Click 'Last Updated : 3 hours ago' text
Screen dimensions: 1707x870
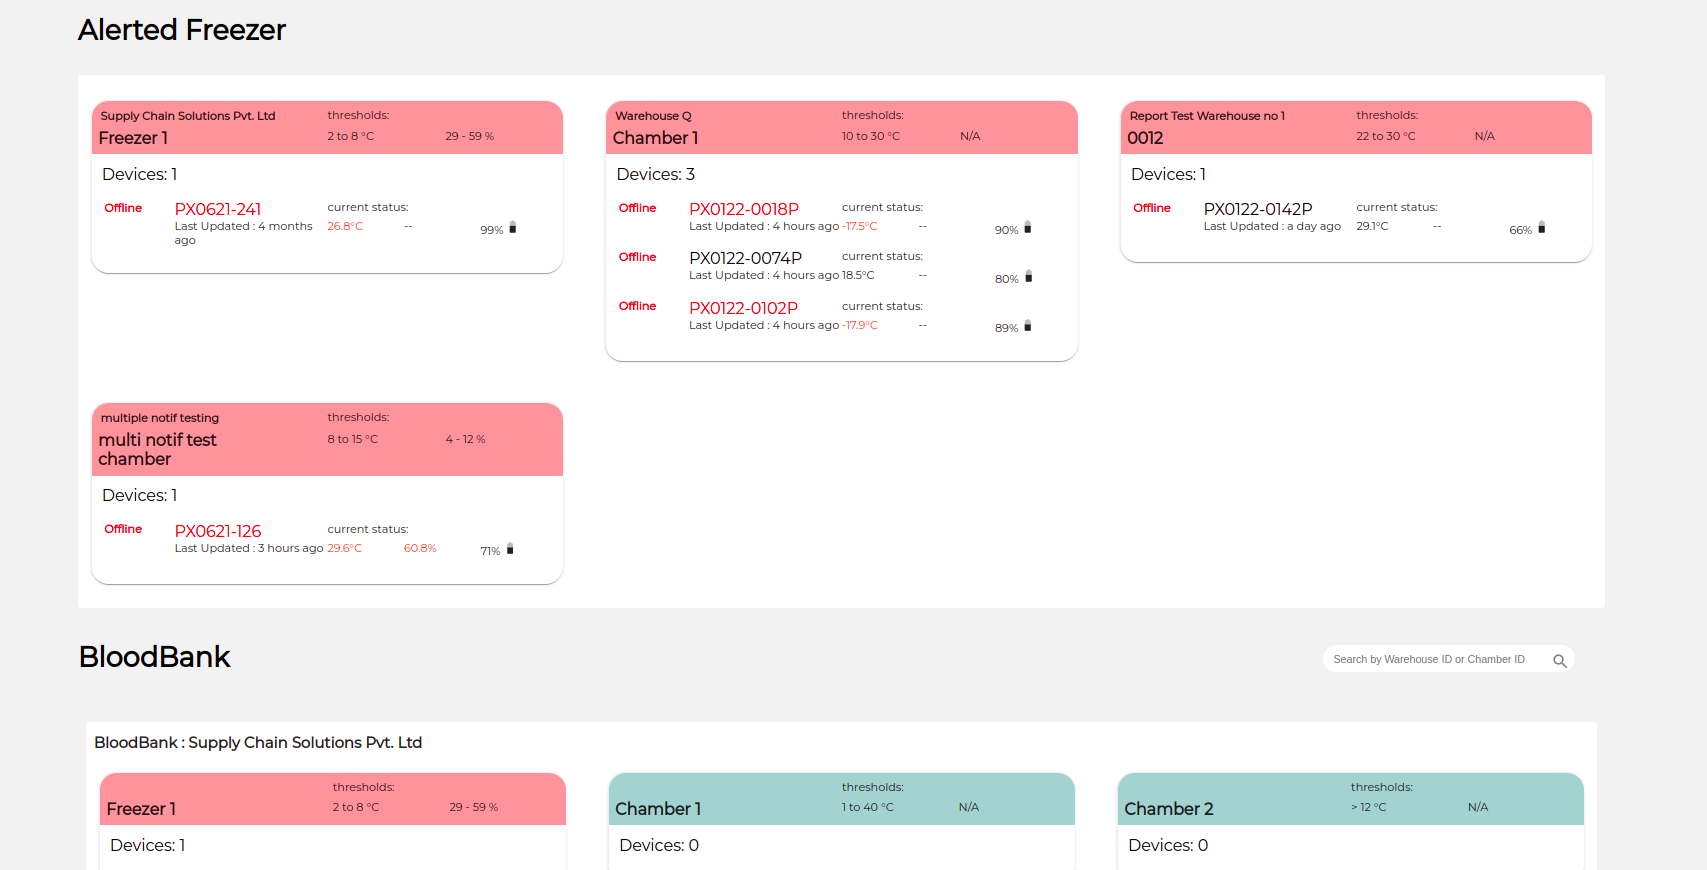(x=249, y=549)
